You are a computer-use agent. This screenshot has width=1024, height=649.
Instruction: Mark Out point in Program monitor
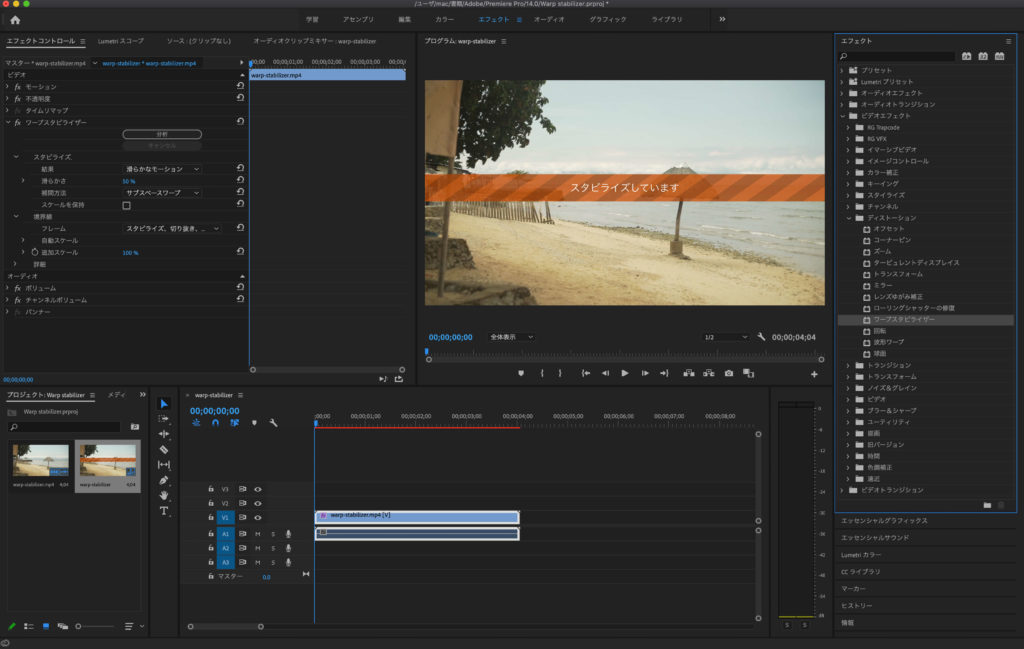coord(560,373)
